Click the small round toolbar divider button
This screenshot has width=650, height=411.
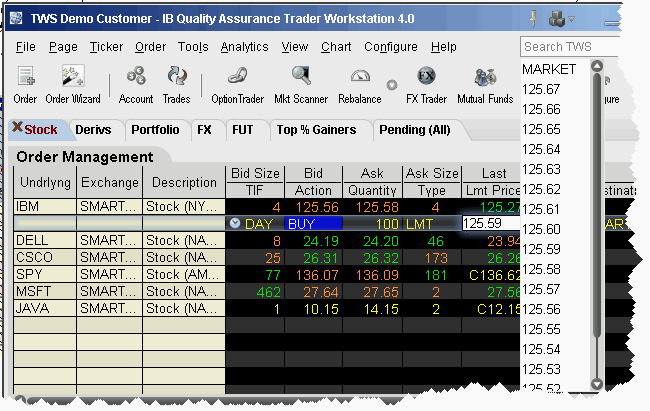[x=392, y=85]
